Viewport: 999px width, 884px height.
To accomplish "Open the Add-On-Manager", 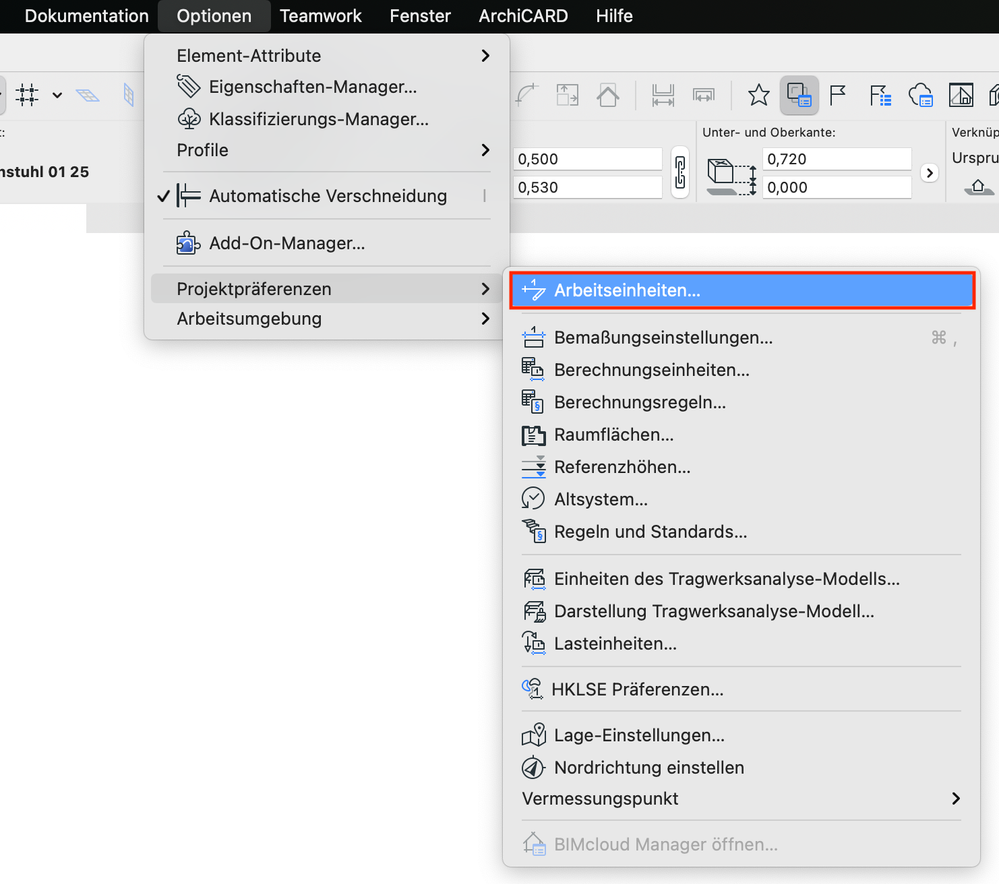I will click(327, 243).
